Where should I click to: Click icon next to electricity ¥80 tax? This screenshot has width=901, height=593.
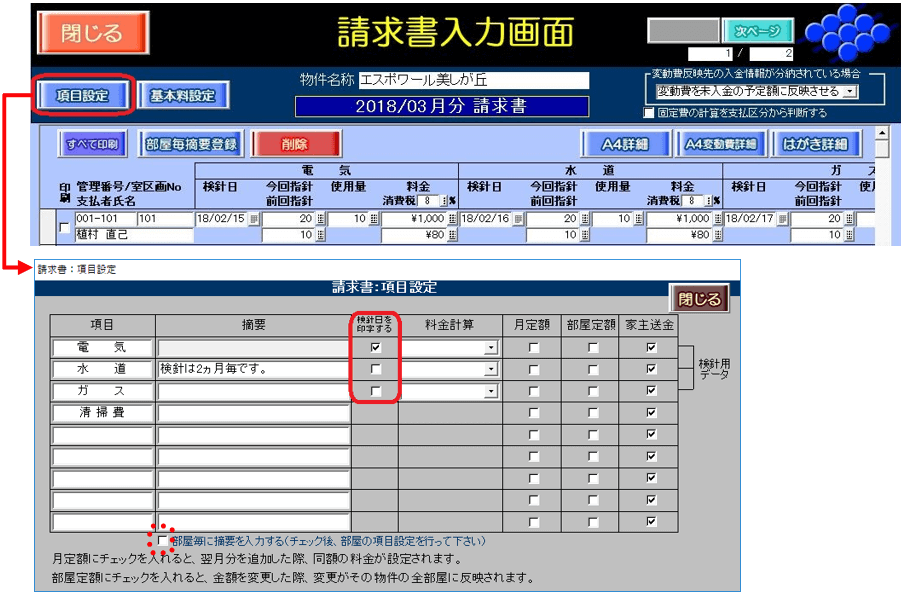(x=451, y=235)
